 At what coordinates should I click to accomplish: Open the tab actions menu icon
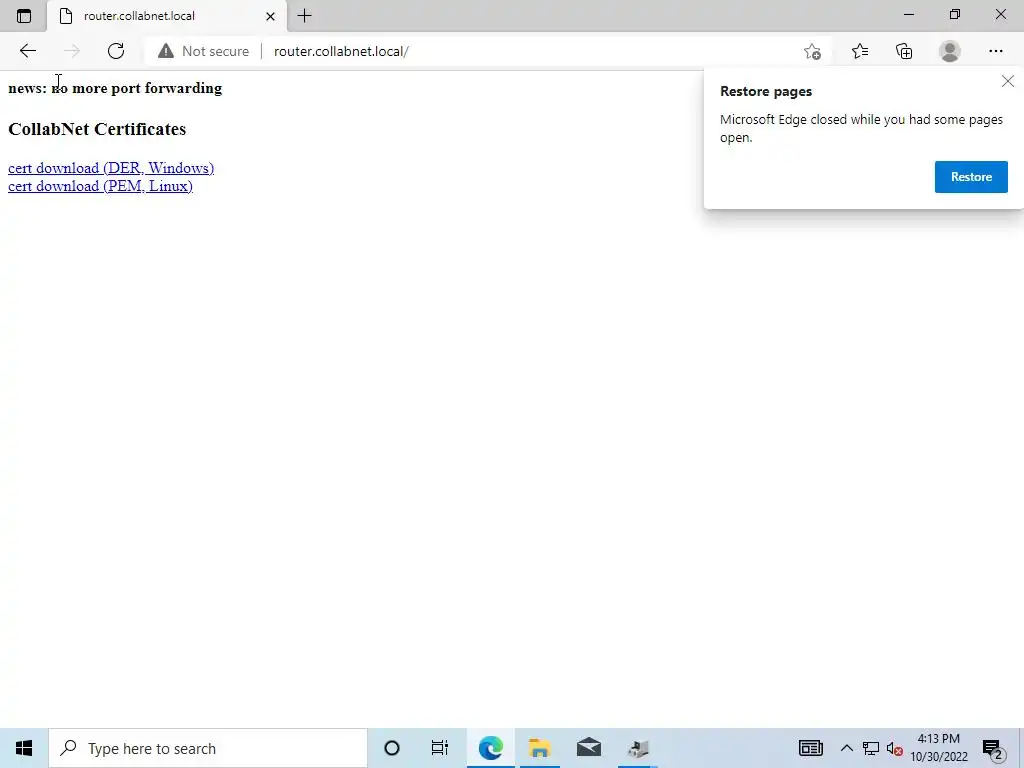[24, 16]
